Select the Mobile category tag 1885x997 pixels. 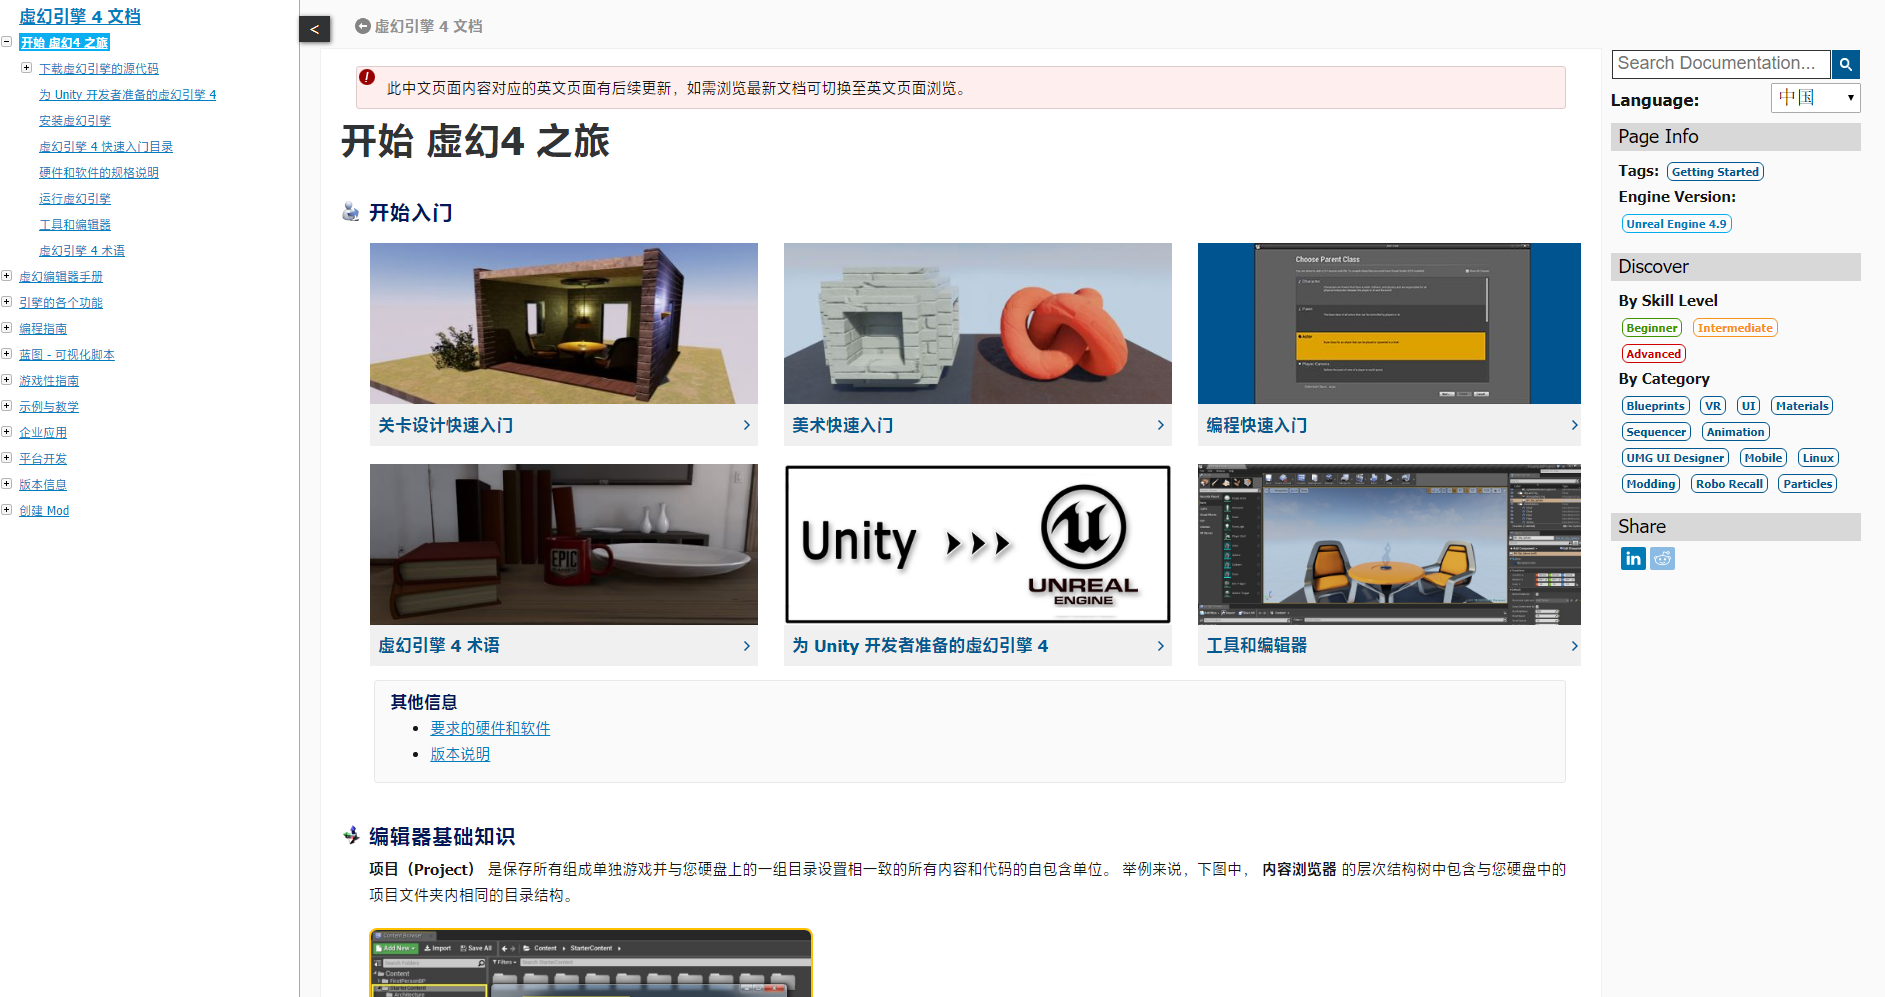coord(1764,458)
